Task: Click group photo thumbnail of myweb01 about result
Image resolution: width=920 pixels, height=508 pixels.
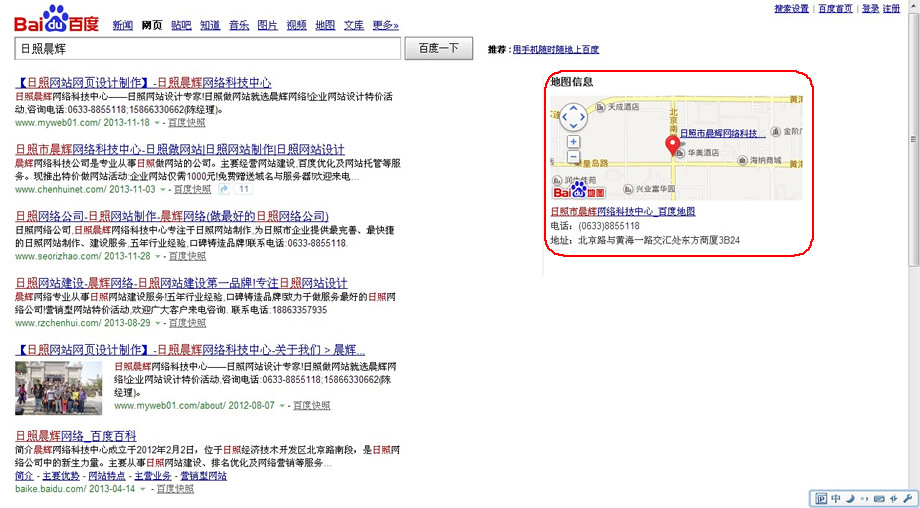Action: (59, 388)
